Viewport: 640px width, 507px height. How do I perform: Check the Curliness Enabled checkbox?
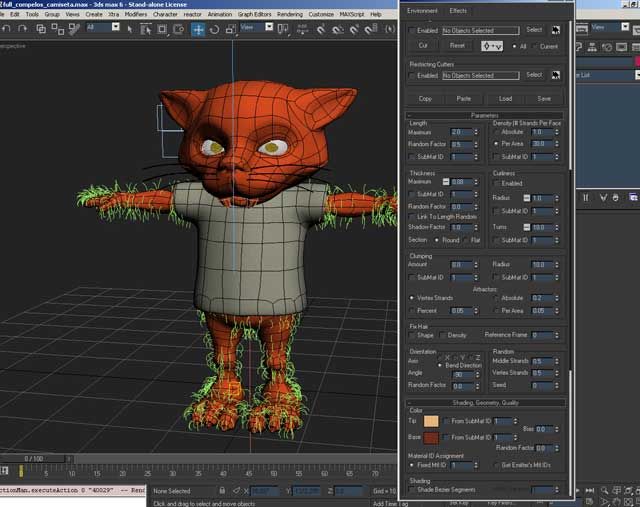click(497, 183)
